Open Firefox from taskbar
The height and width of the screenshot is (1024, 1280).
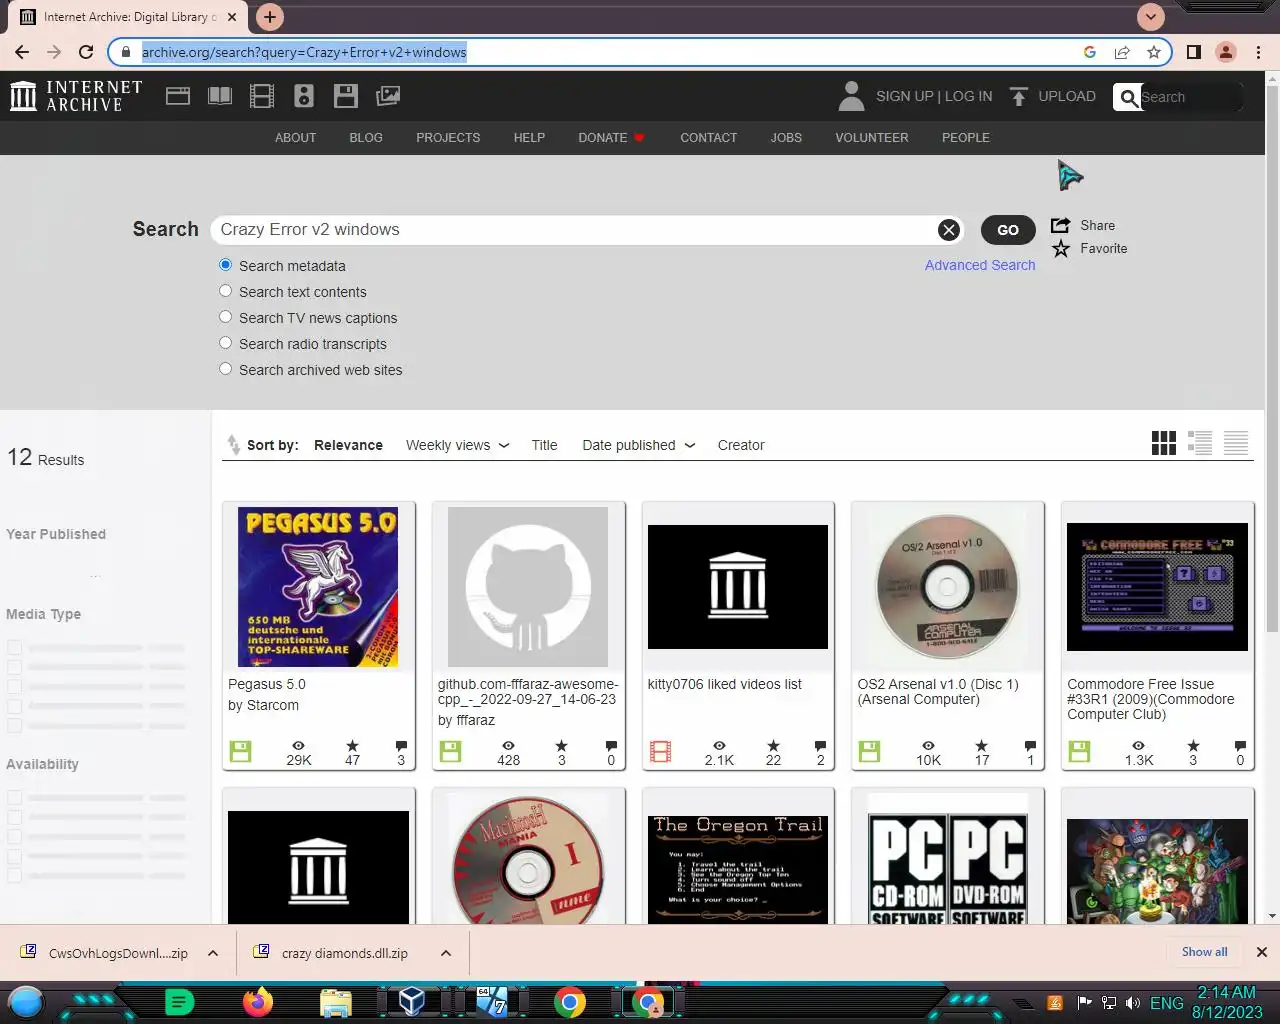257,1001
